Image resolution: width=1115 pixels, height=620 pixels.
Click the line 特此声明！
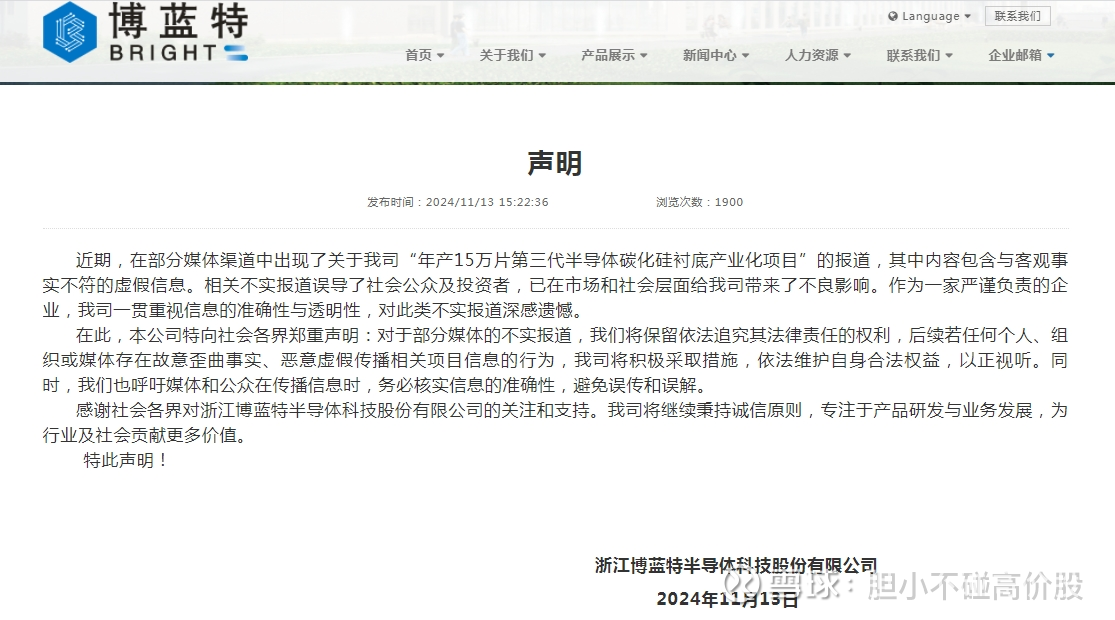tap(126, 460)
